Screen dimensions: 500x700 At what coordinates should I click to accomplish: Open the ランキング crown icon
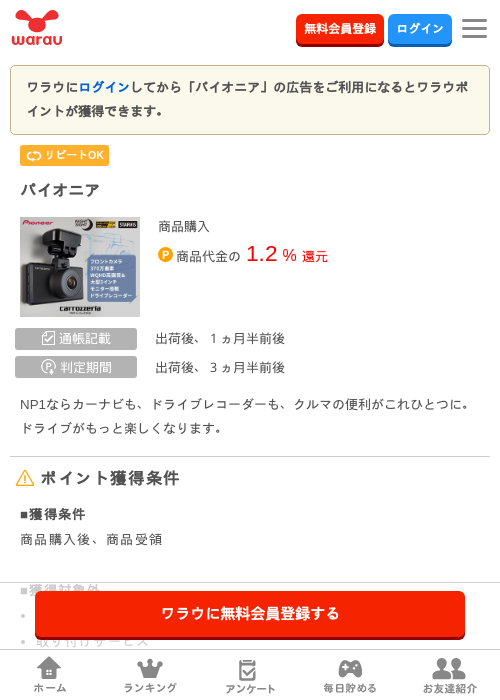(150, 668)
